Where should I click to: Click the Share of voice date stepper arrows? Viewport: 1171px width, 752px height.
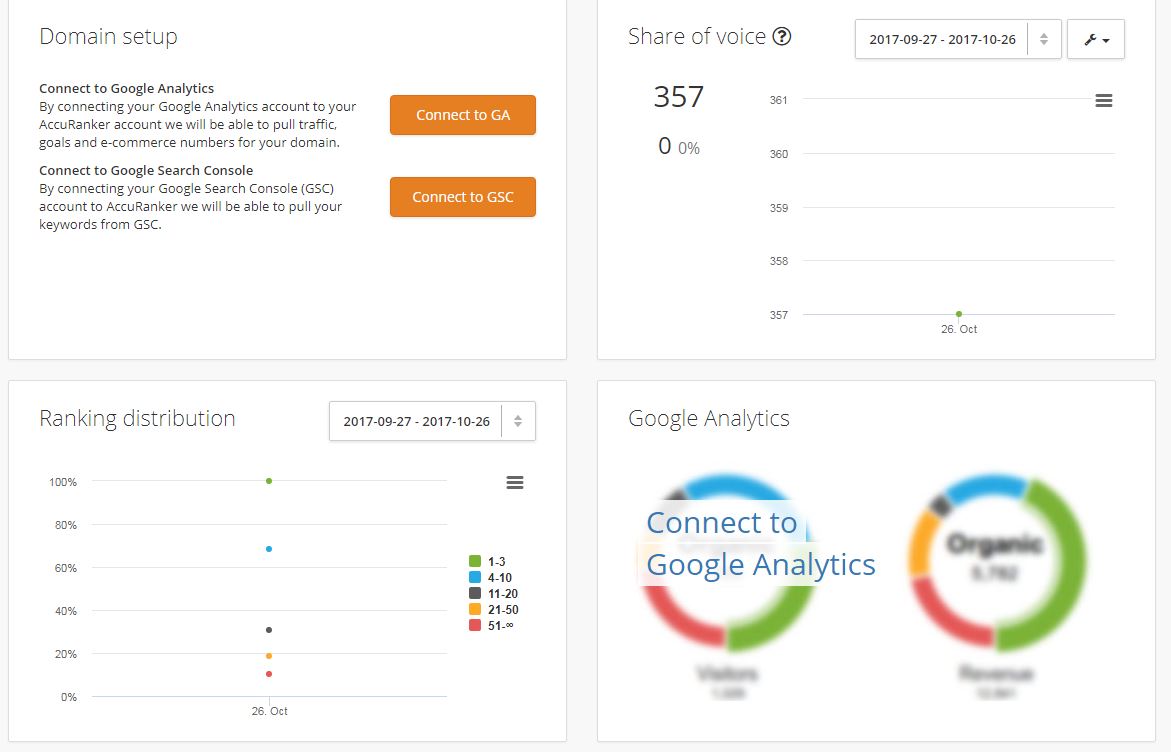point(1044,40)
